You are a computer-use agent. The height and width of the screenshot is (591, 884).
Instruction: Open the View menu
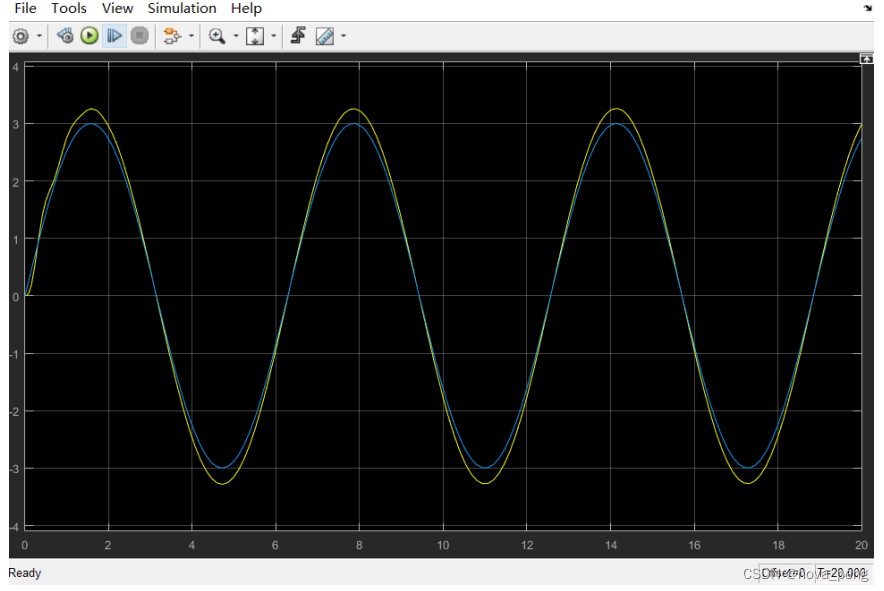click(117, 8)
